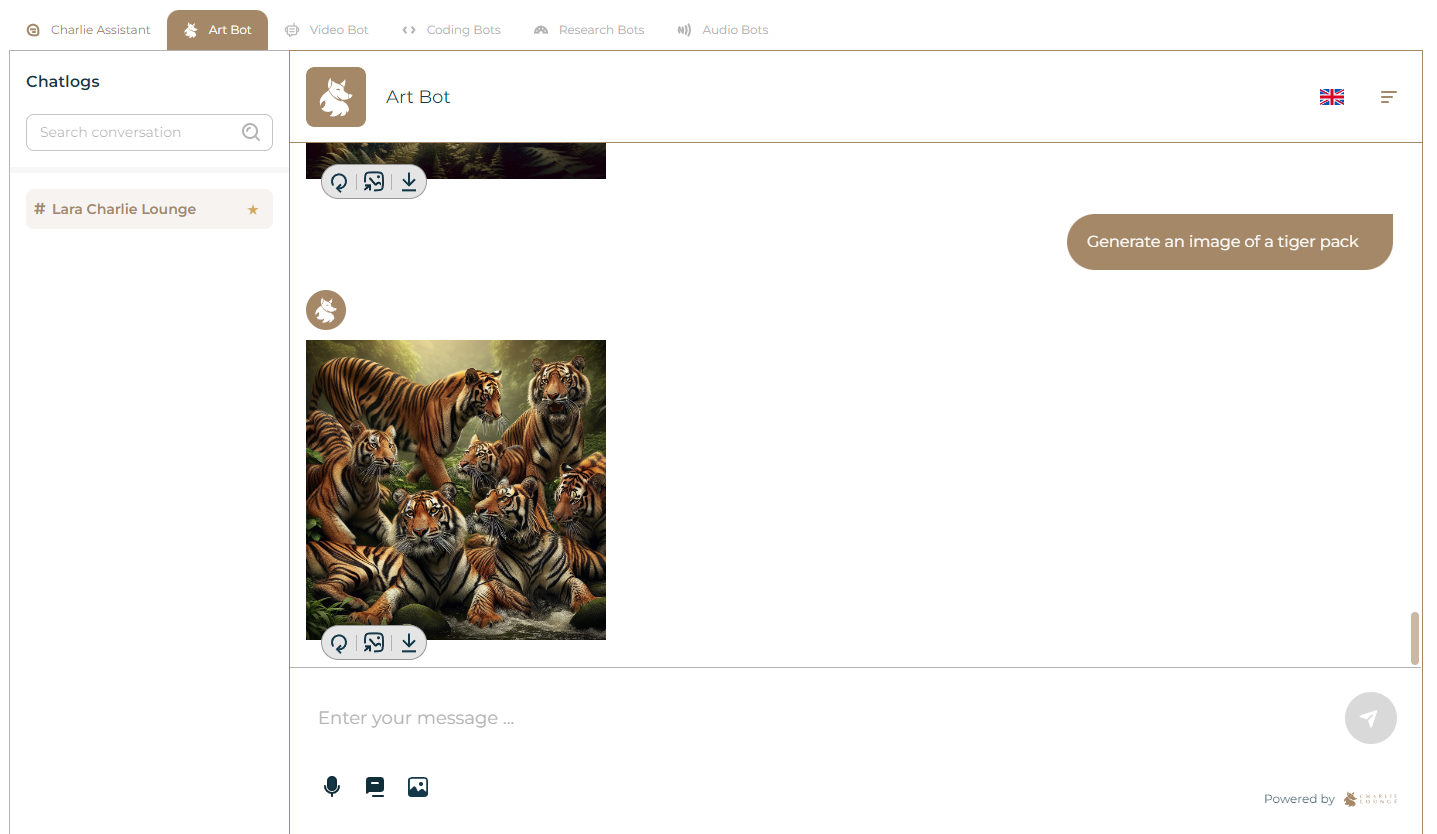Click the microphone voice input icon
This screenshot has width=1437, height=834.
click(x=332, y=787)
